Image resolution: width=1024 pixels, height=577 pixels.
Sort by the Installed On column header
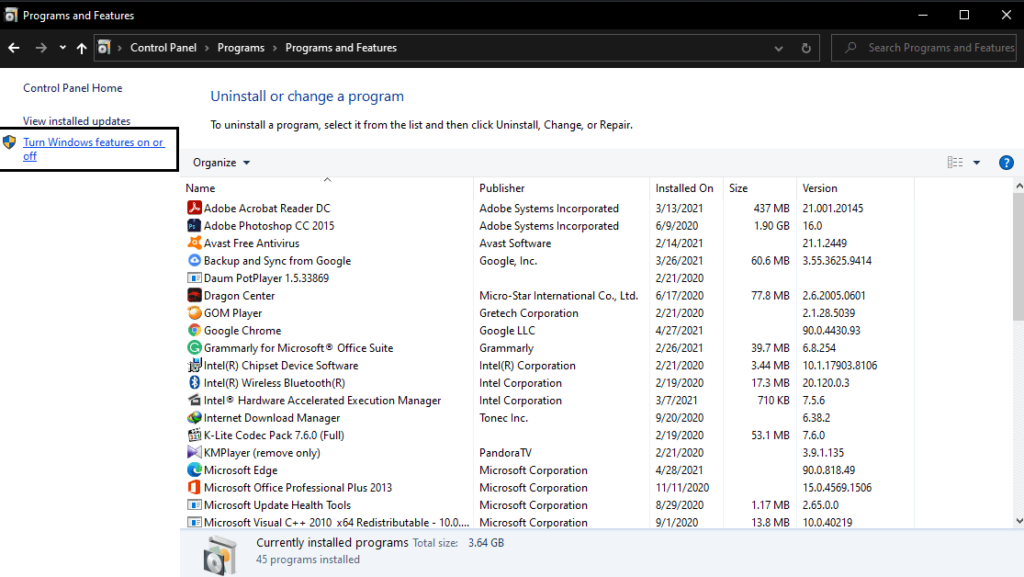686,188
